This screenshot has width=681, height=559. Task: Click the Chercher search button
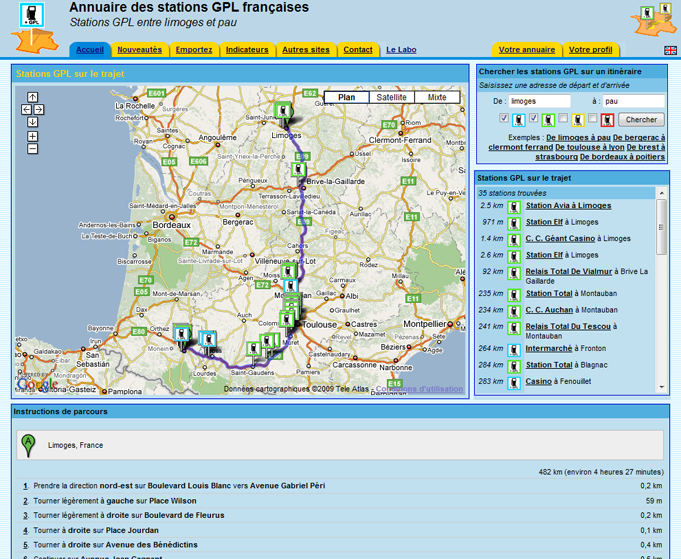(641, 119)
